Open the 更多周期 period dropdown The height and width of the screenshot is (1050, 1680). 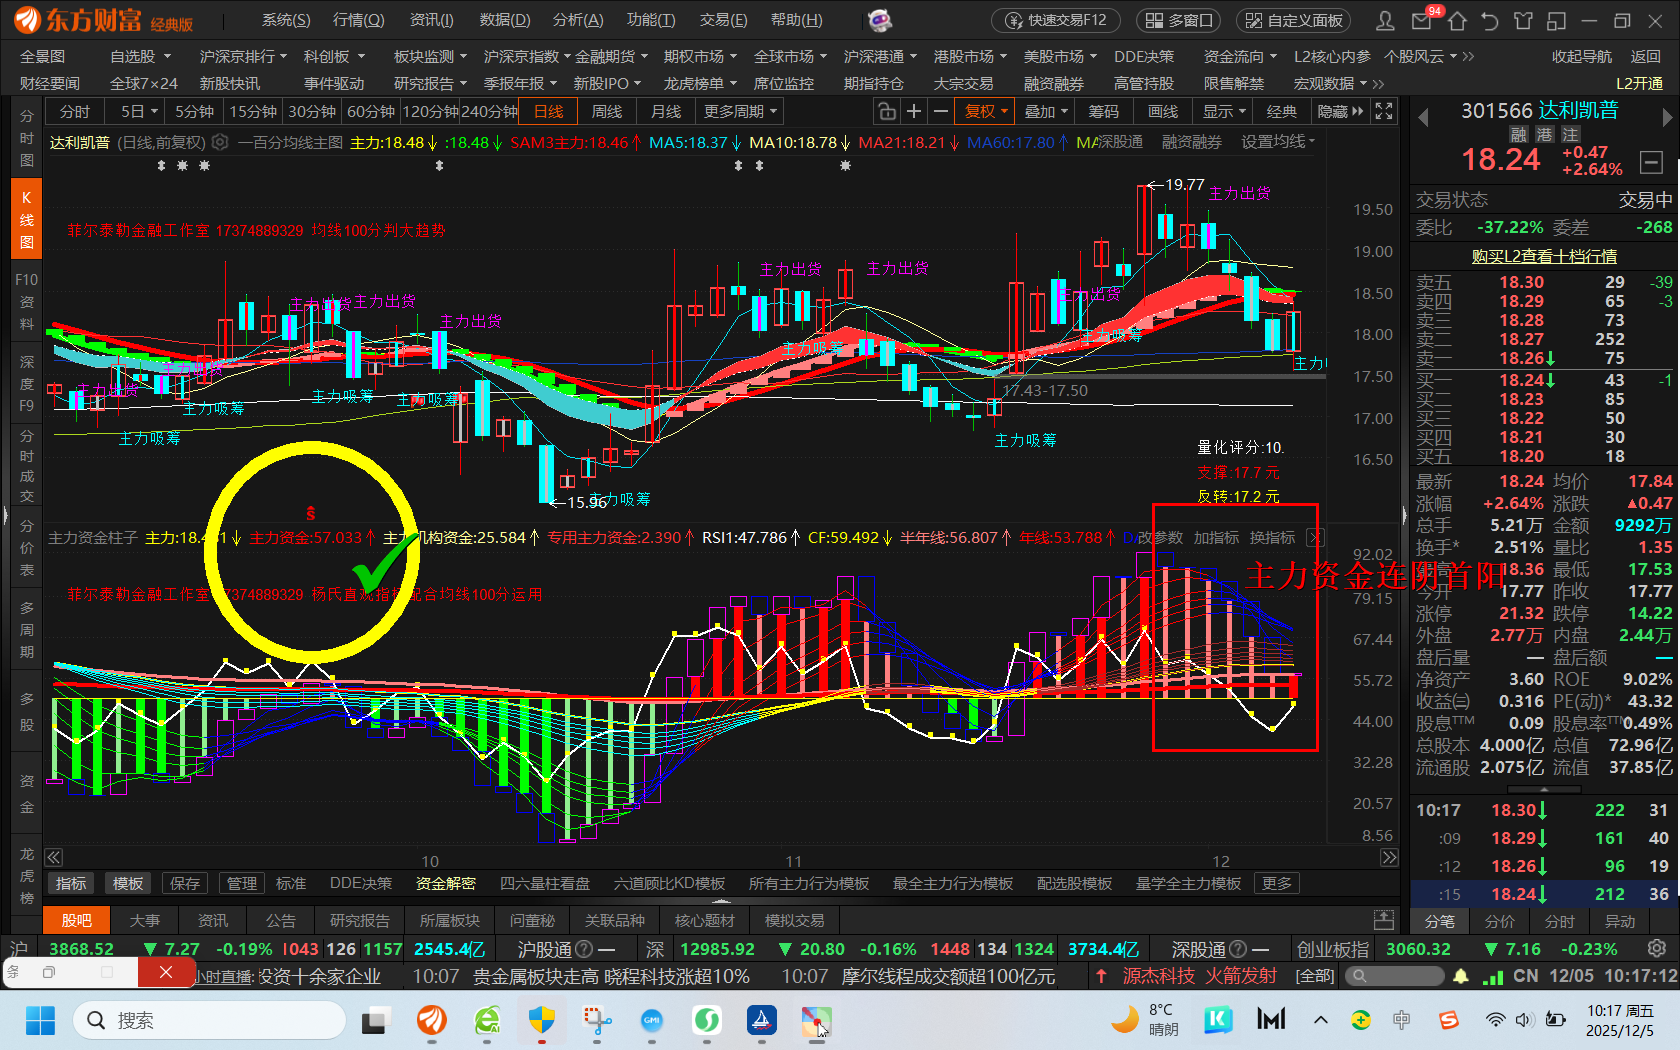[740, 111]
